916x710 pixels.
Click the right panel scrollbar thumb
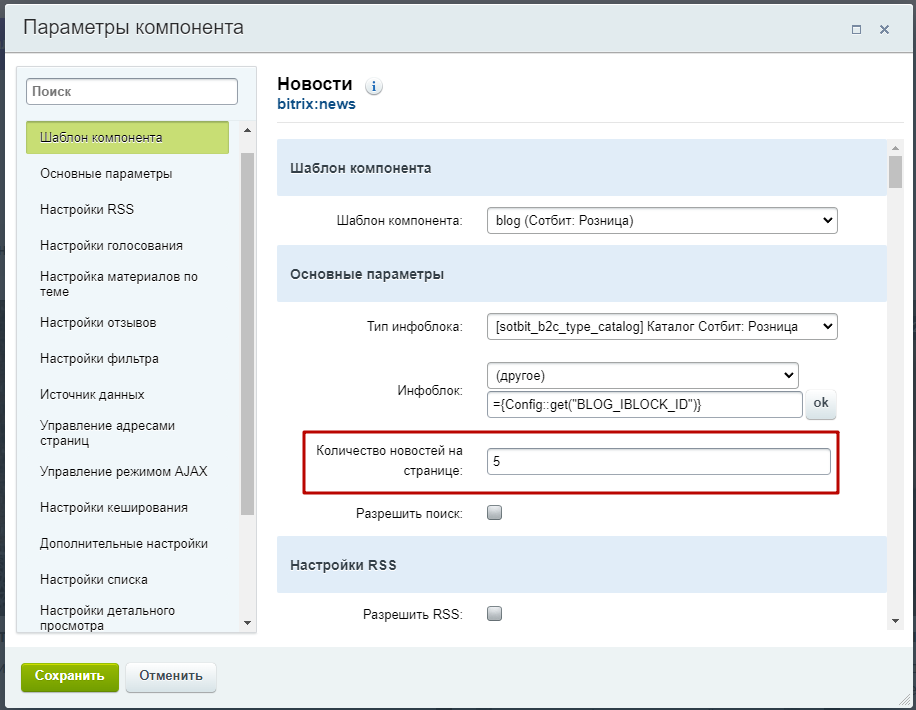pyautogui.click(x=895, y=172)
